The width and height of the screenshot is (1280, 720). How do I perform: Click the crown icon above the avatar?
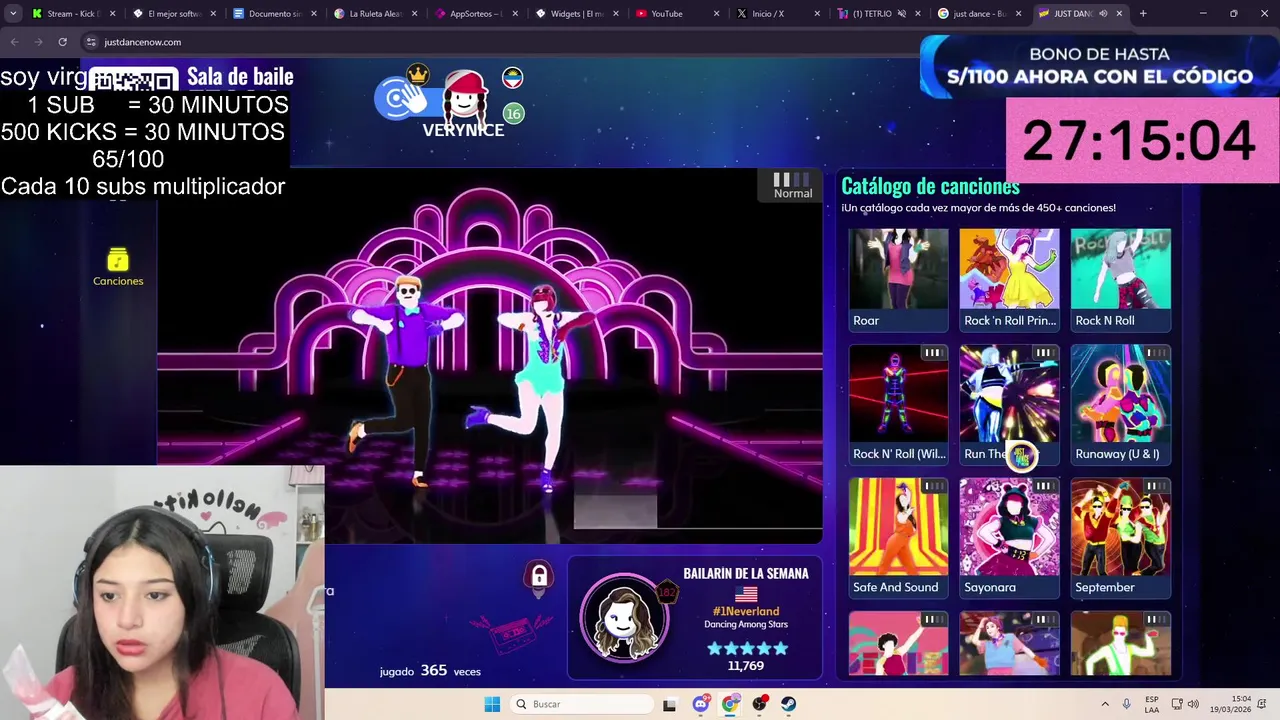[418, 74]
